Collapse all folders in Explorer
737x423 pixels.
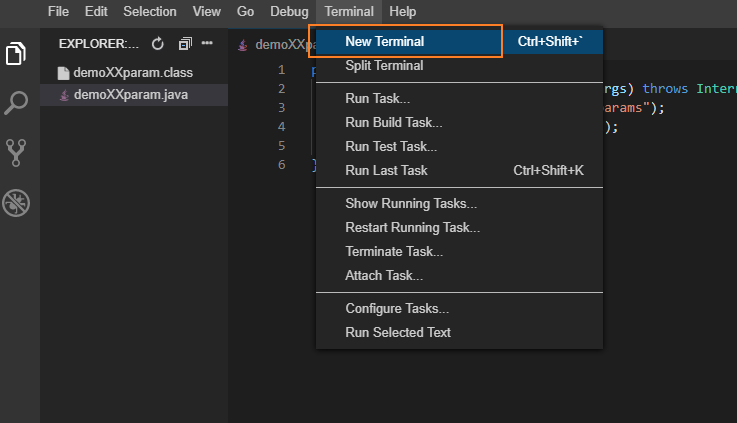point(184,44)
